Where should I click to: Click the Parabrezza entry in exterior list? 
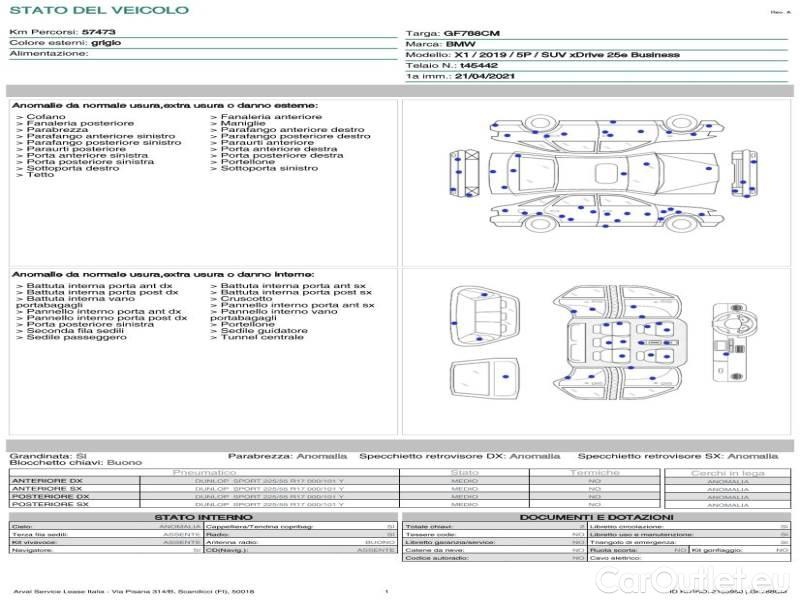pyautogui.click(x=52, y=130)
